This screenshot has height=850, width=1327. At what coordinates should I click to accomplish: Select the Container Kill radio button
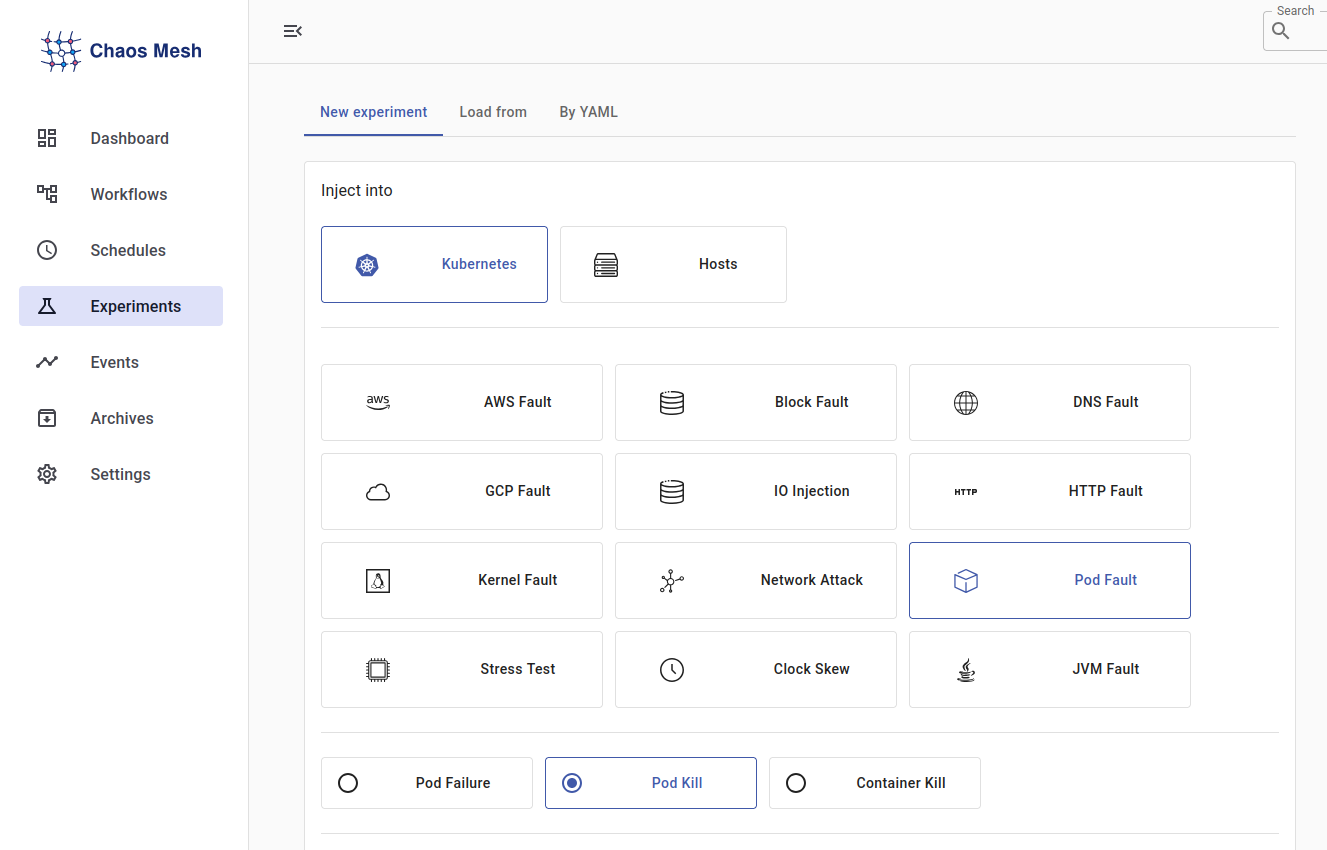pos(796,783)
